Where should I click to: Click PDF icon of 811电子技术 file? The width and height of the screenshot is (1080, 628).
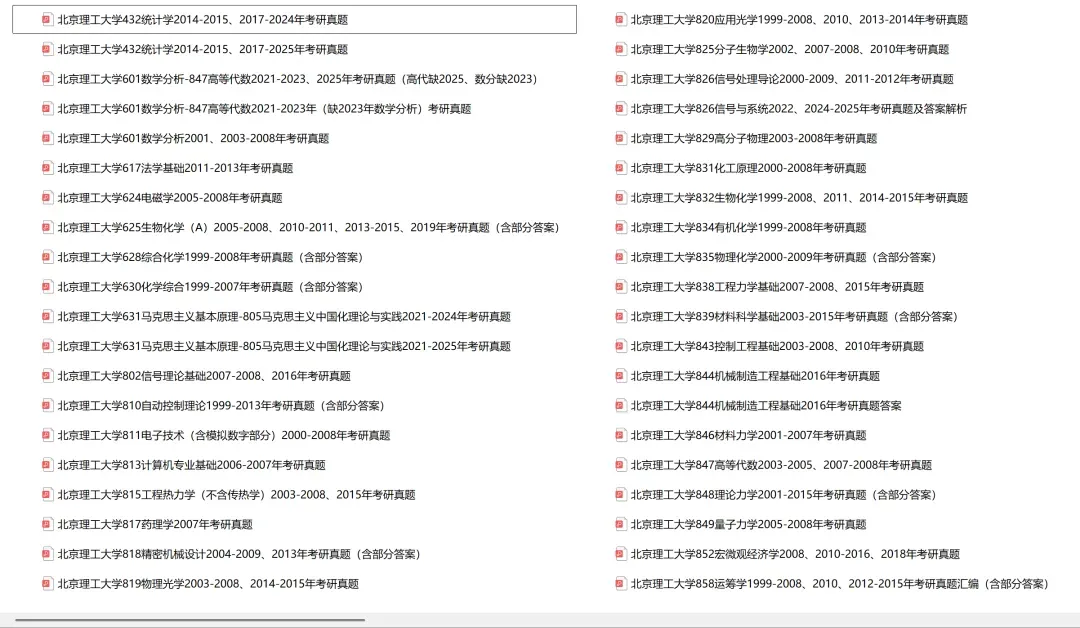(47, 435)
